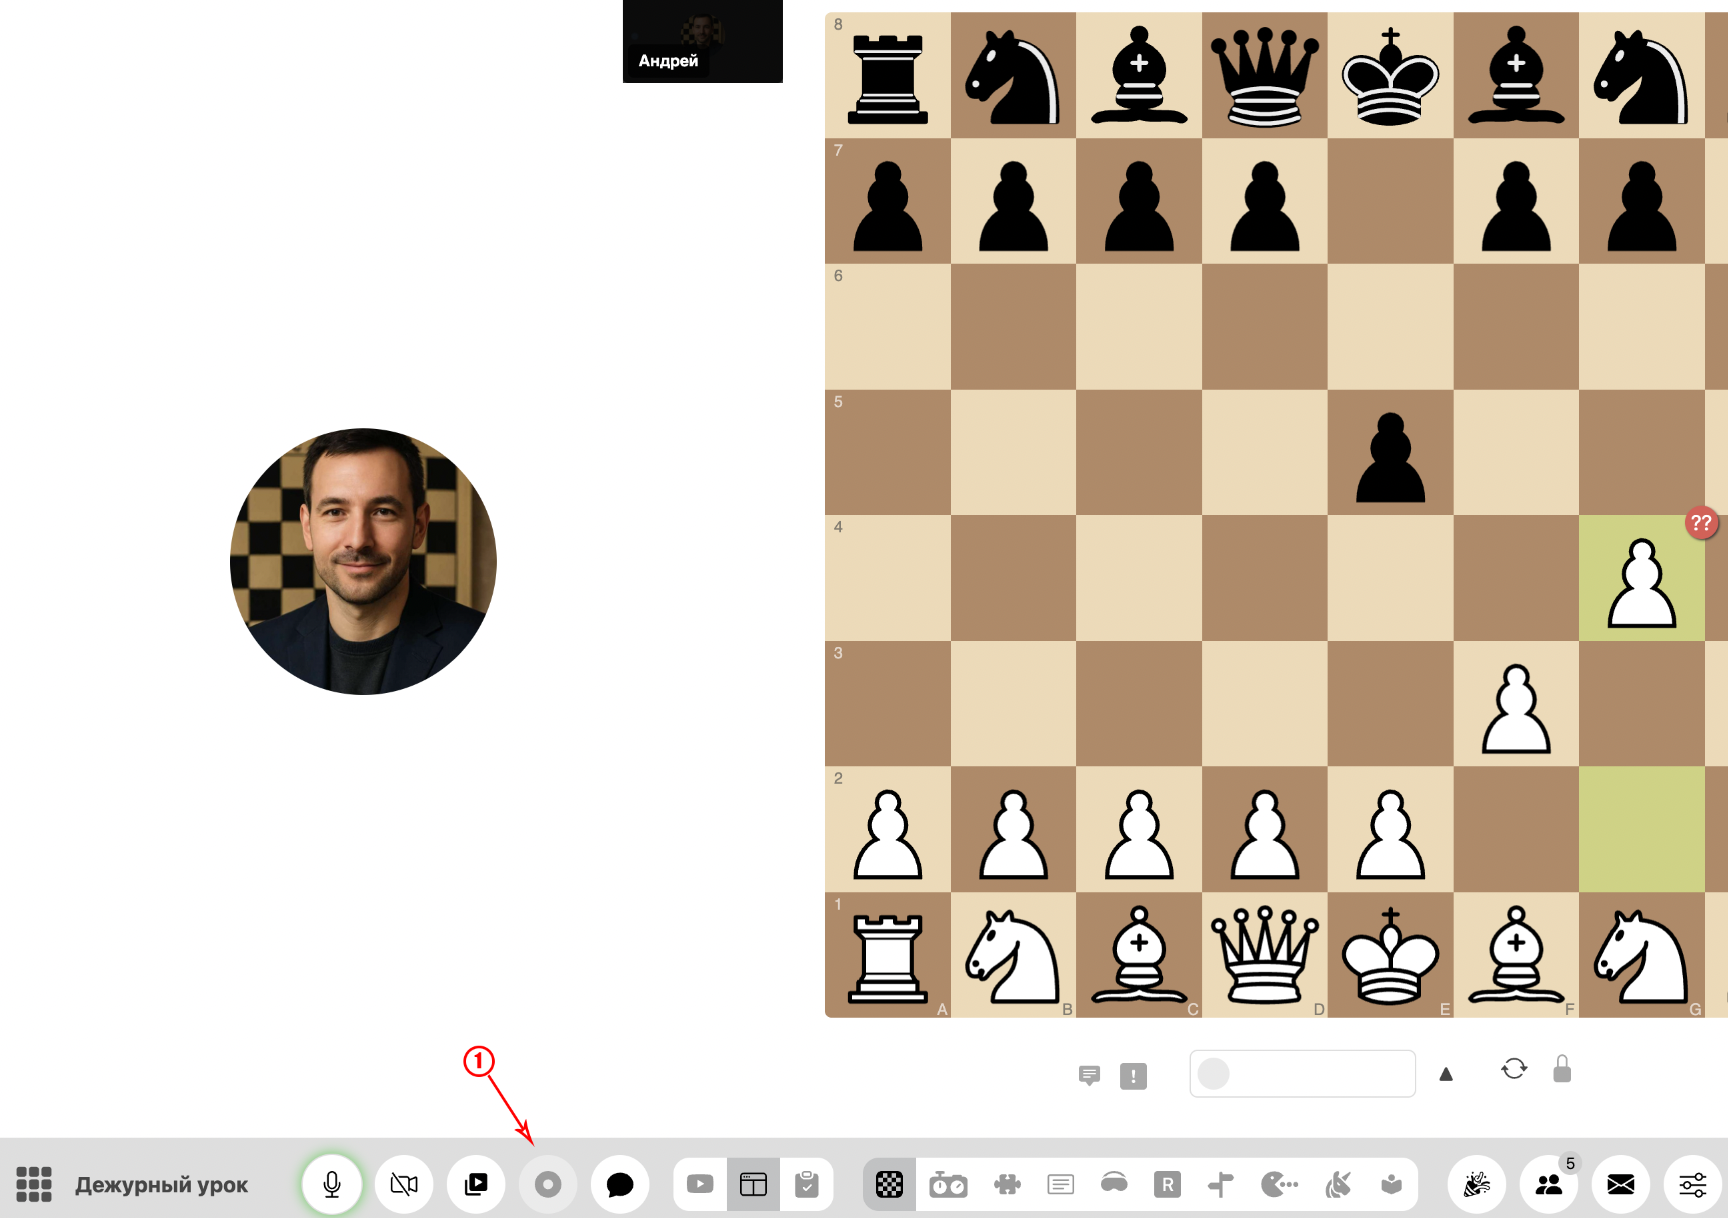Open the sliders settings button
1728x1218 pixels.
1693,1184
